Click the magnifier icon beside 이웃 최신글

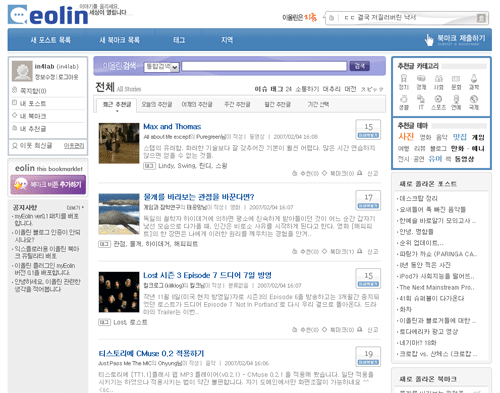[15, 146]
